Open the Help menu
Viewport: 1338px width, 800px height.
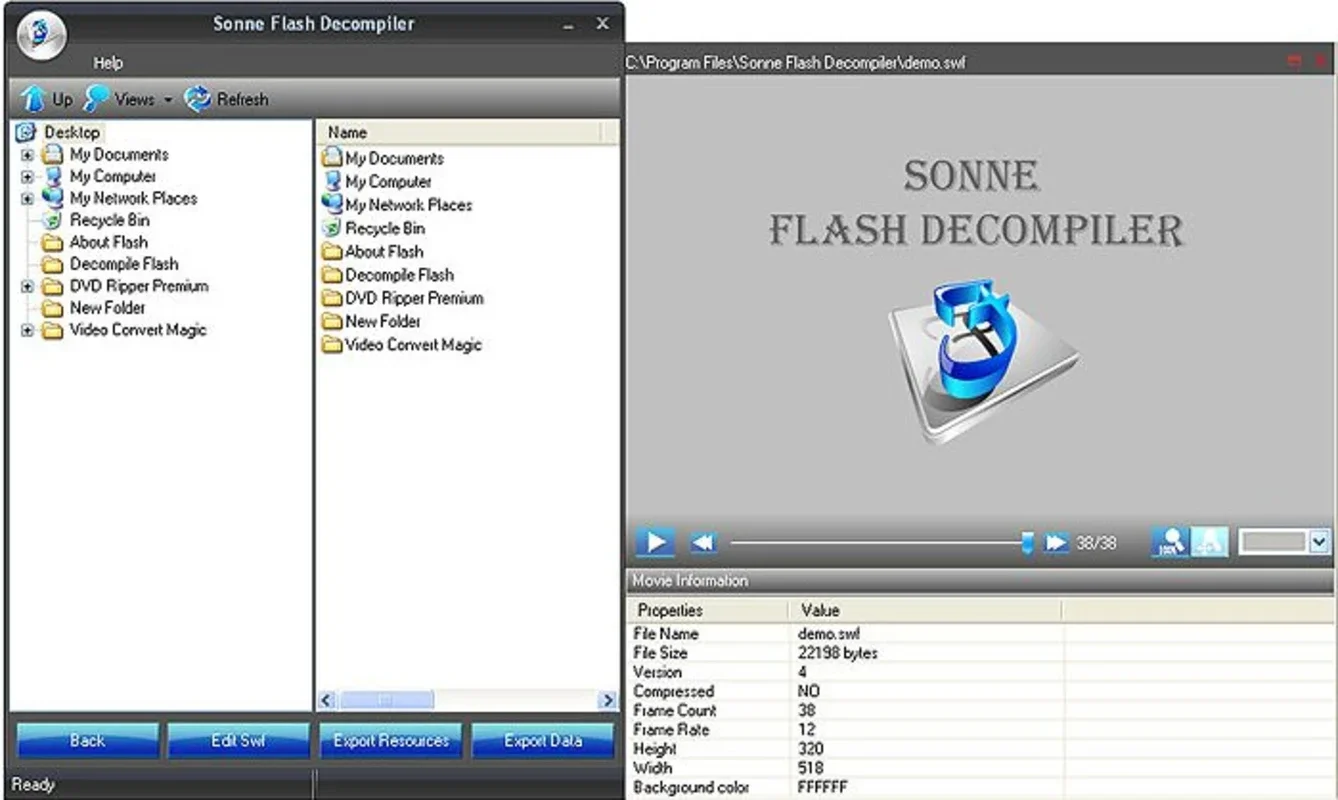tap(108, 62)
